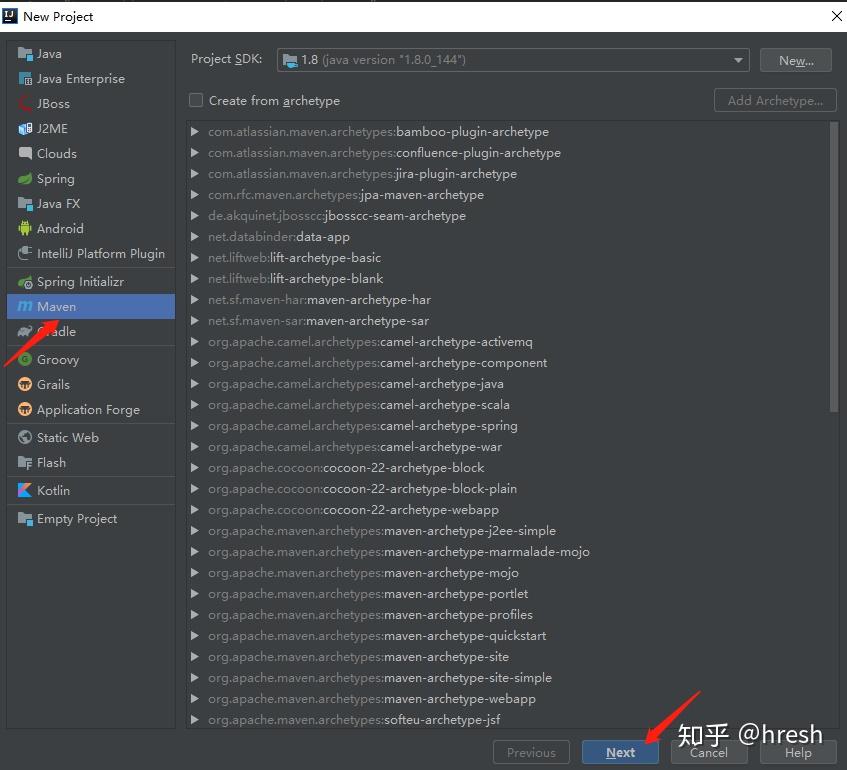Choose Empty Project label
This screenshot has height=770, width=847.
[x=77, y=519]
